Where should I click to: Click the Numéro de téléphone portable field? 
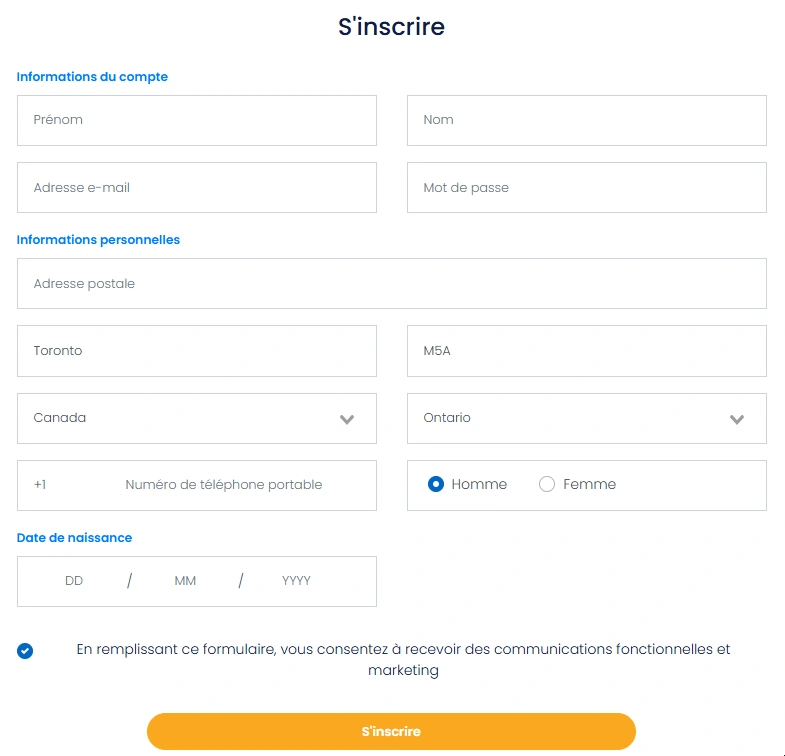tap(223, 485)
